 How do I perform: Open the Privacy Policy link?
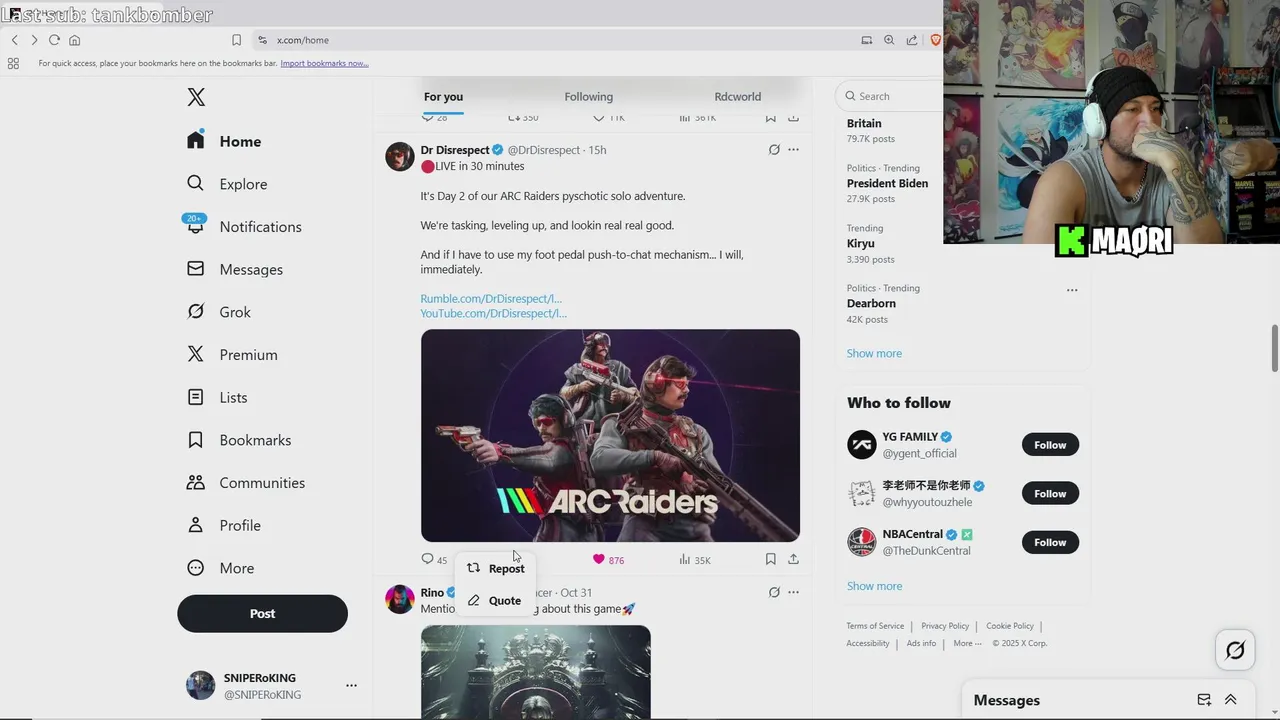(945, 626)
